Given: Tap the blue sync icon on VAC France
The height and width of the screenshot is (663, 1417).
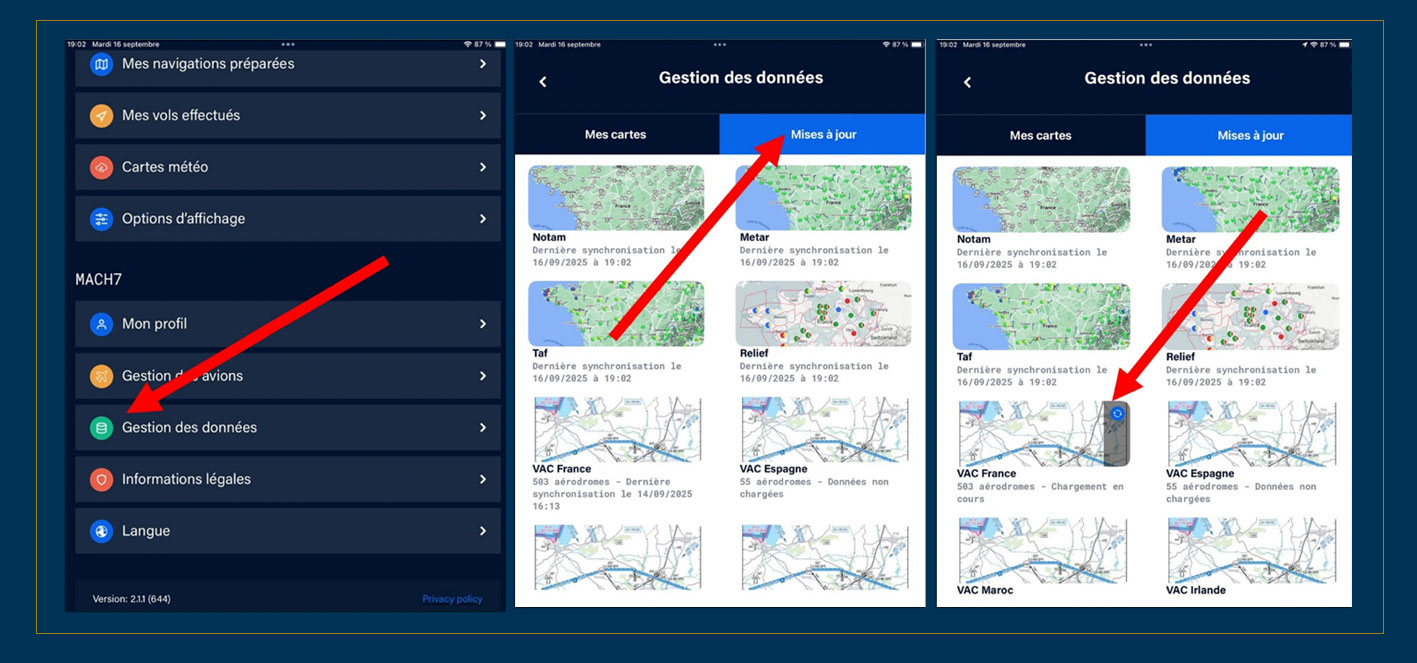Looking at the screenshot, I should [x=1117, y=413].
